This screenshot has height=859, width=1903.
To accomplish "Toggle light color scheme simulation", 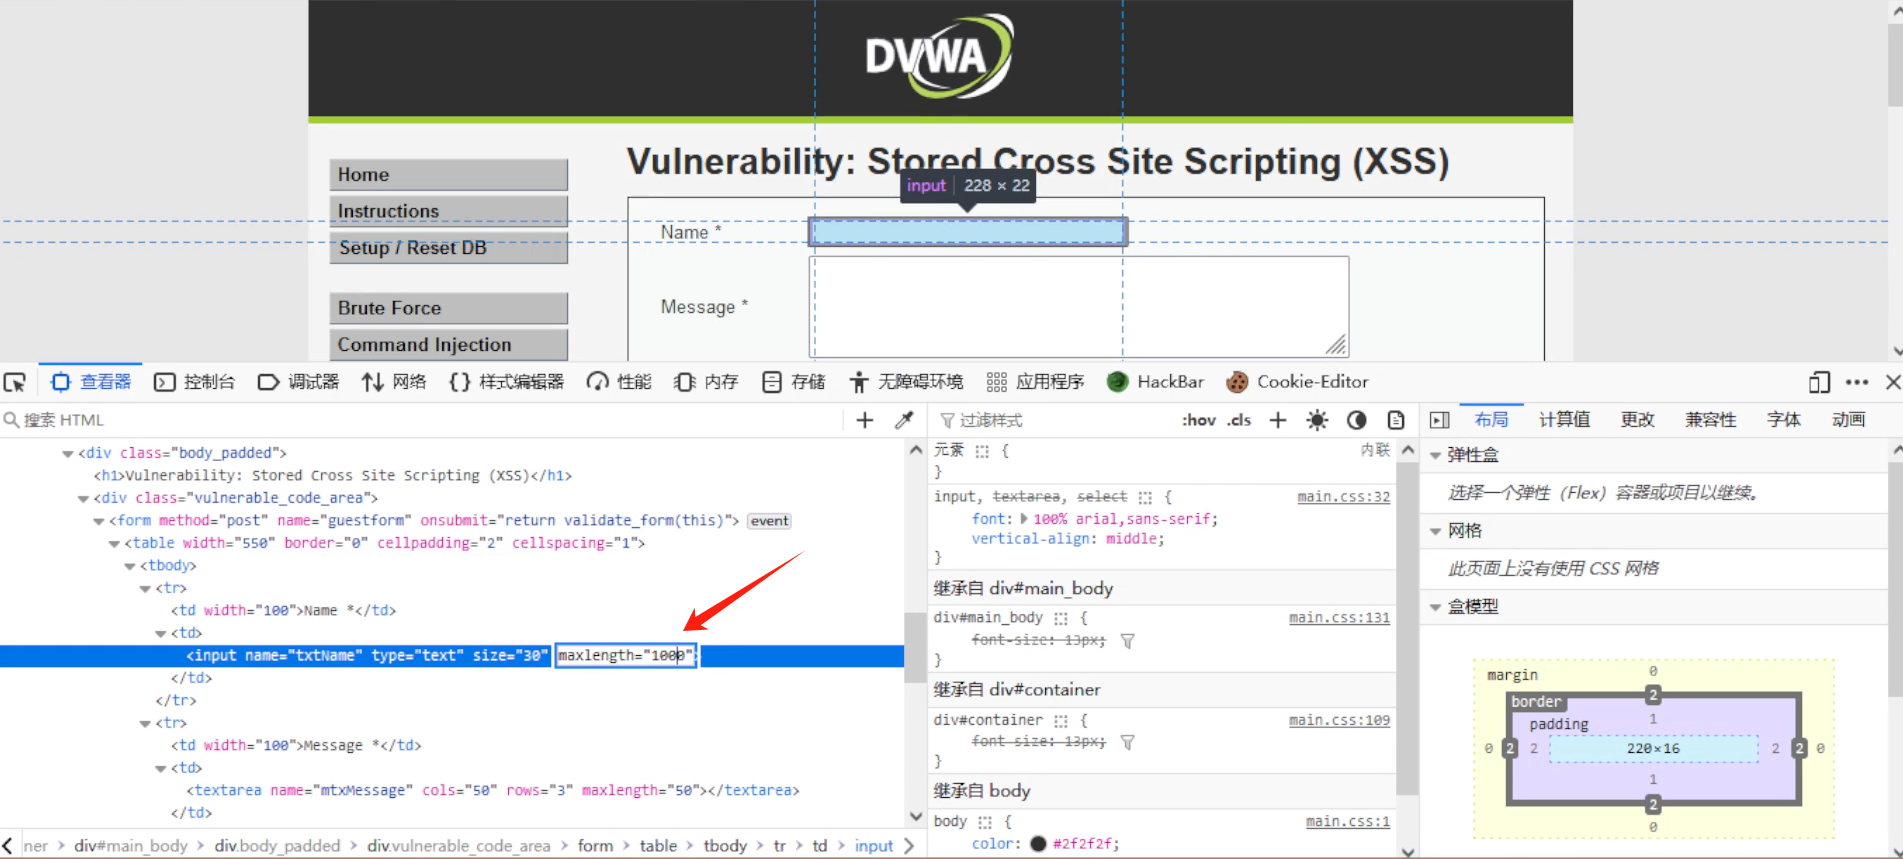I will [1318, 420].
